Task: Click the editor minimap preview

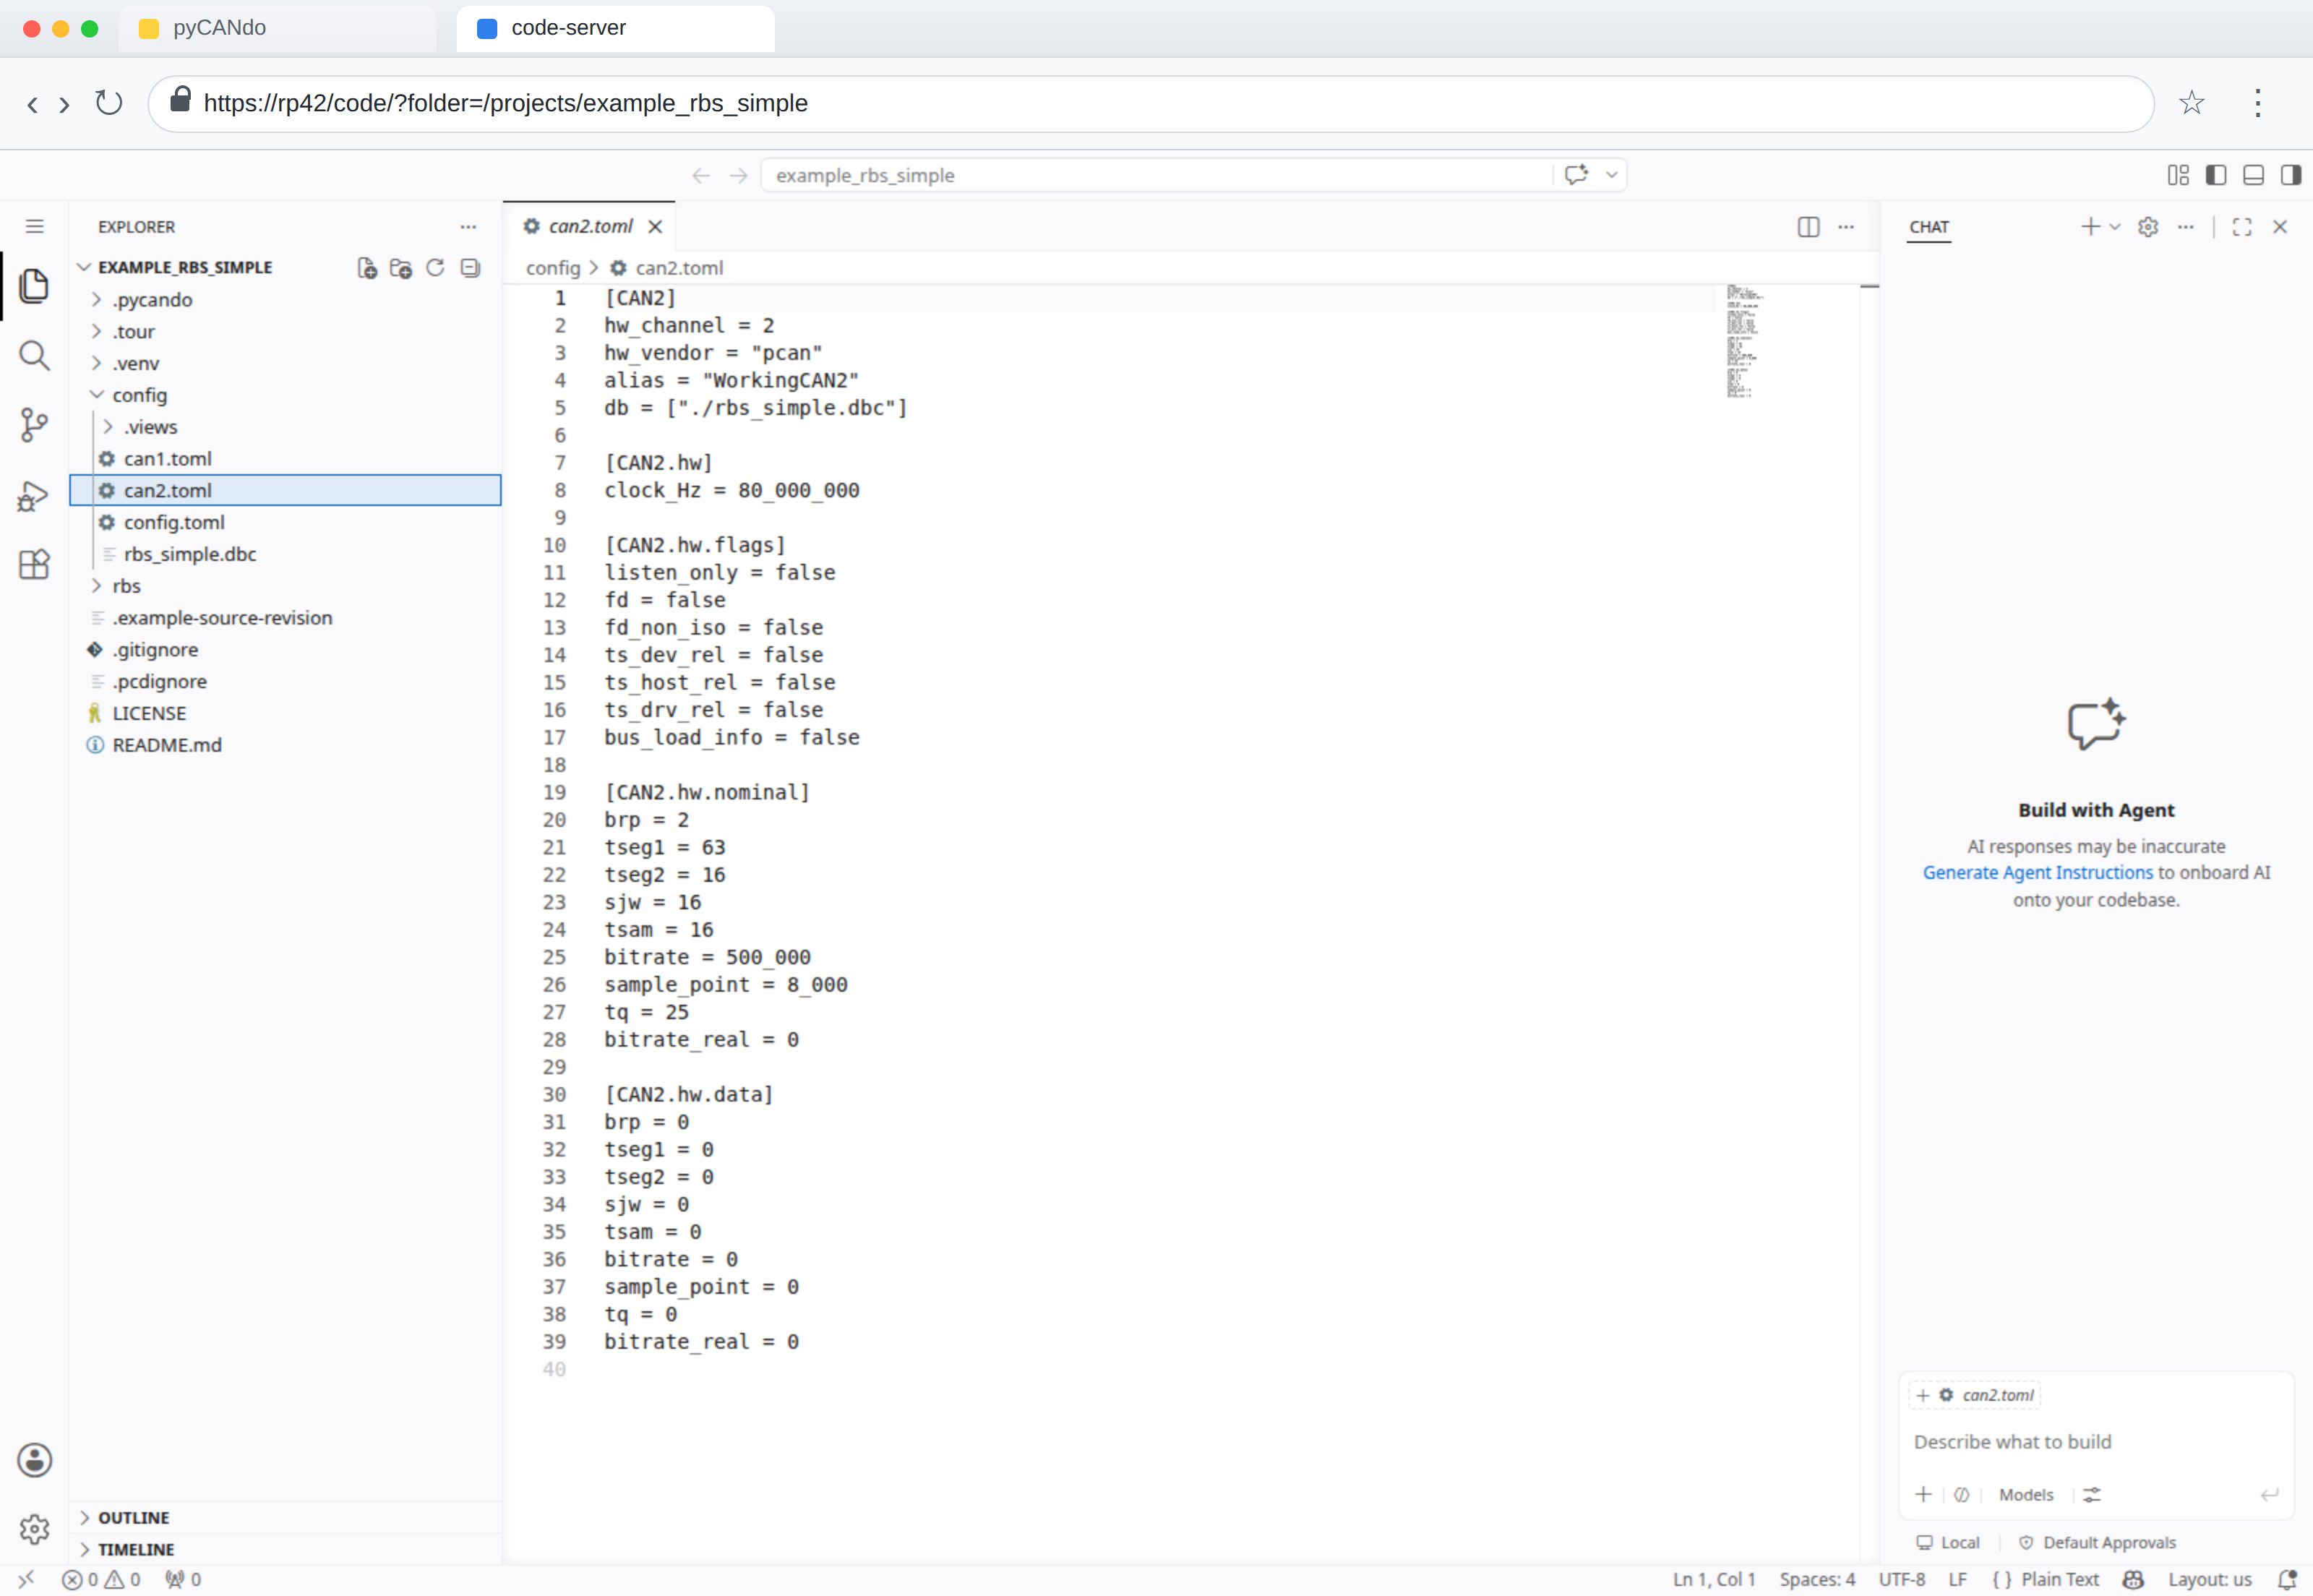Action: [1744, 341]
